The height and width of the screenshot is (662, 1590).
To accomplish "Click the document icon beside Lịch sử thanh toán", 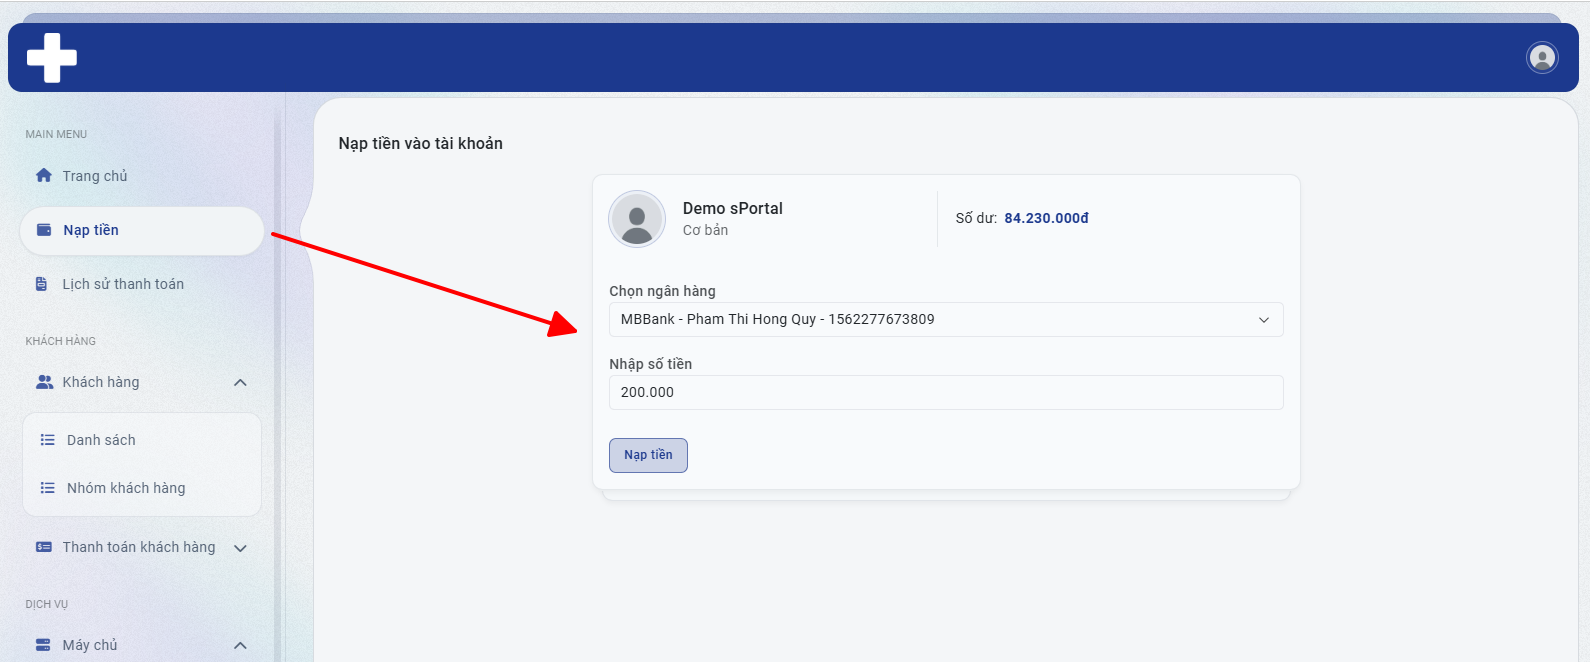I will 42,284.
